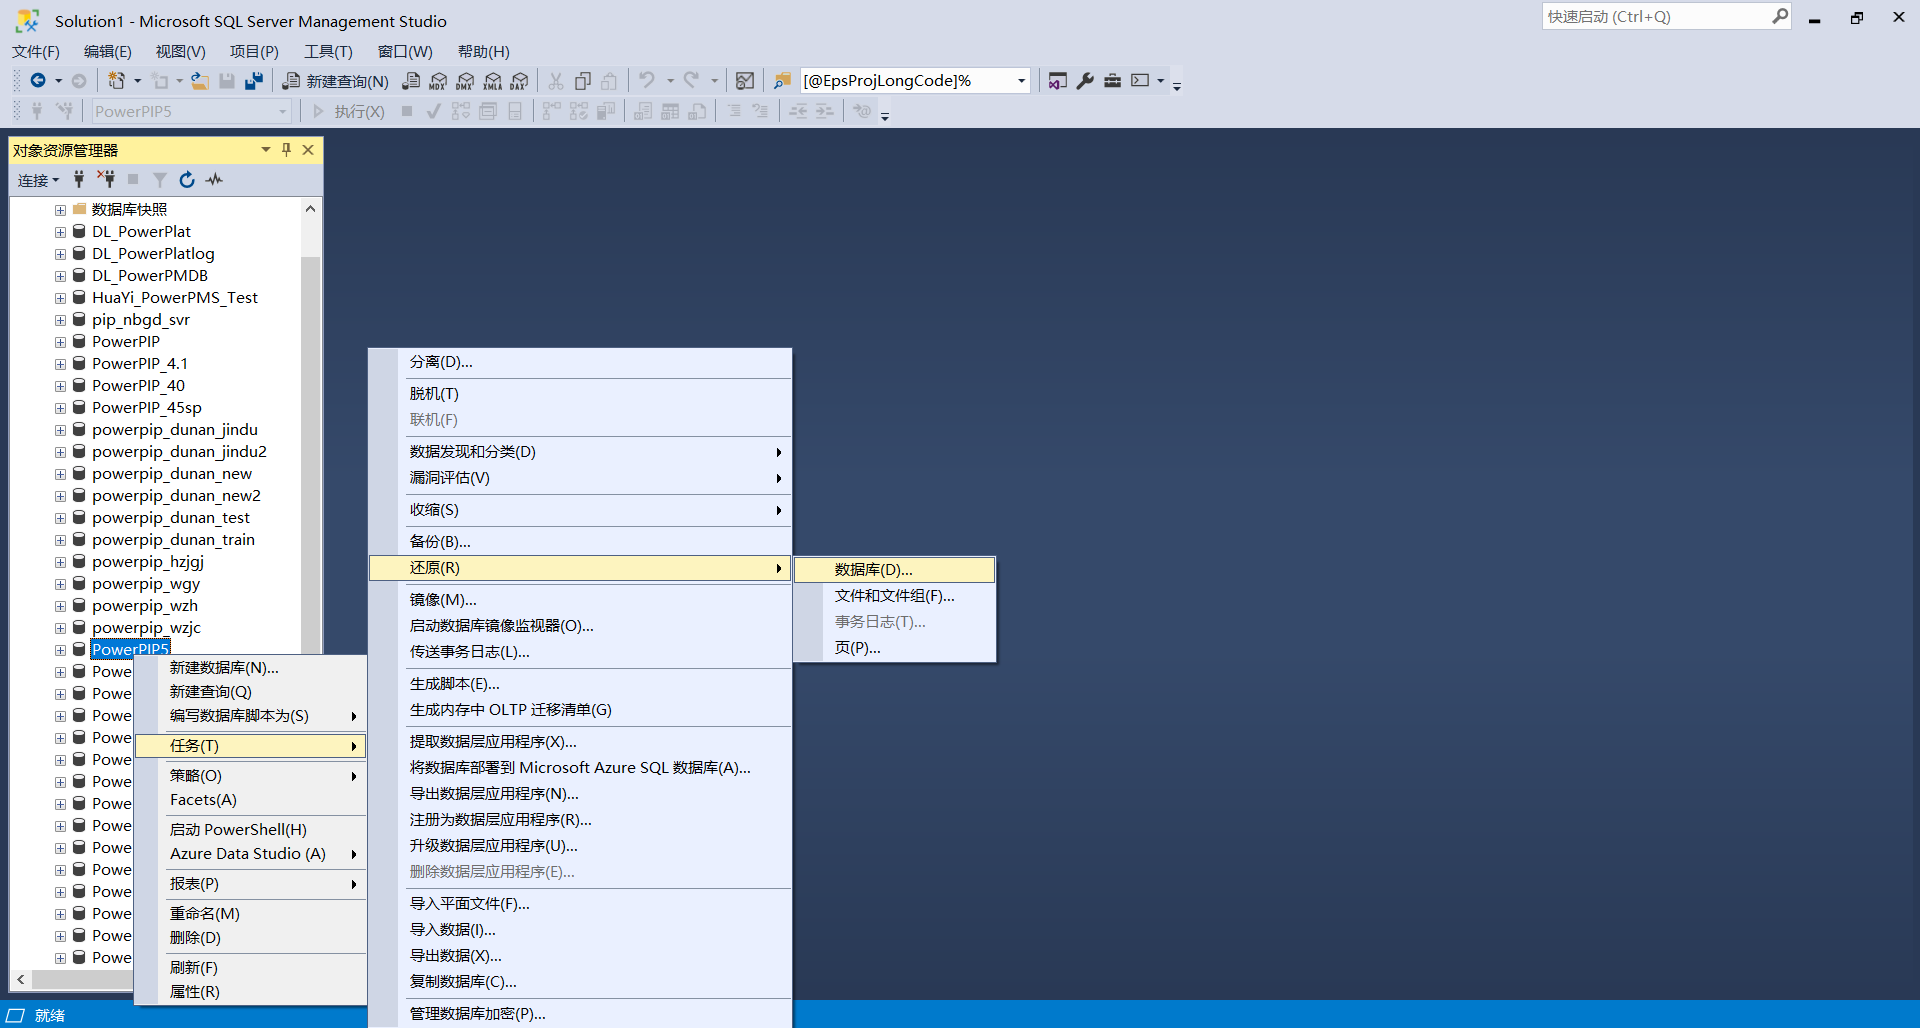Choose 备份(B)... from tasks menu

[580, 541]
